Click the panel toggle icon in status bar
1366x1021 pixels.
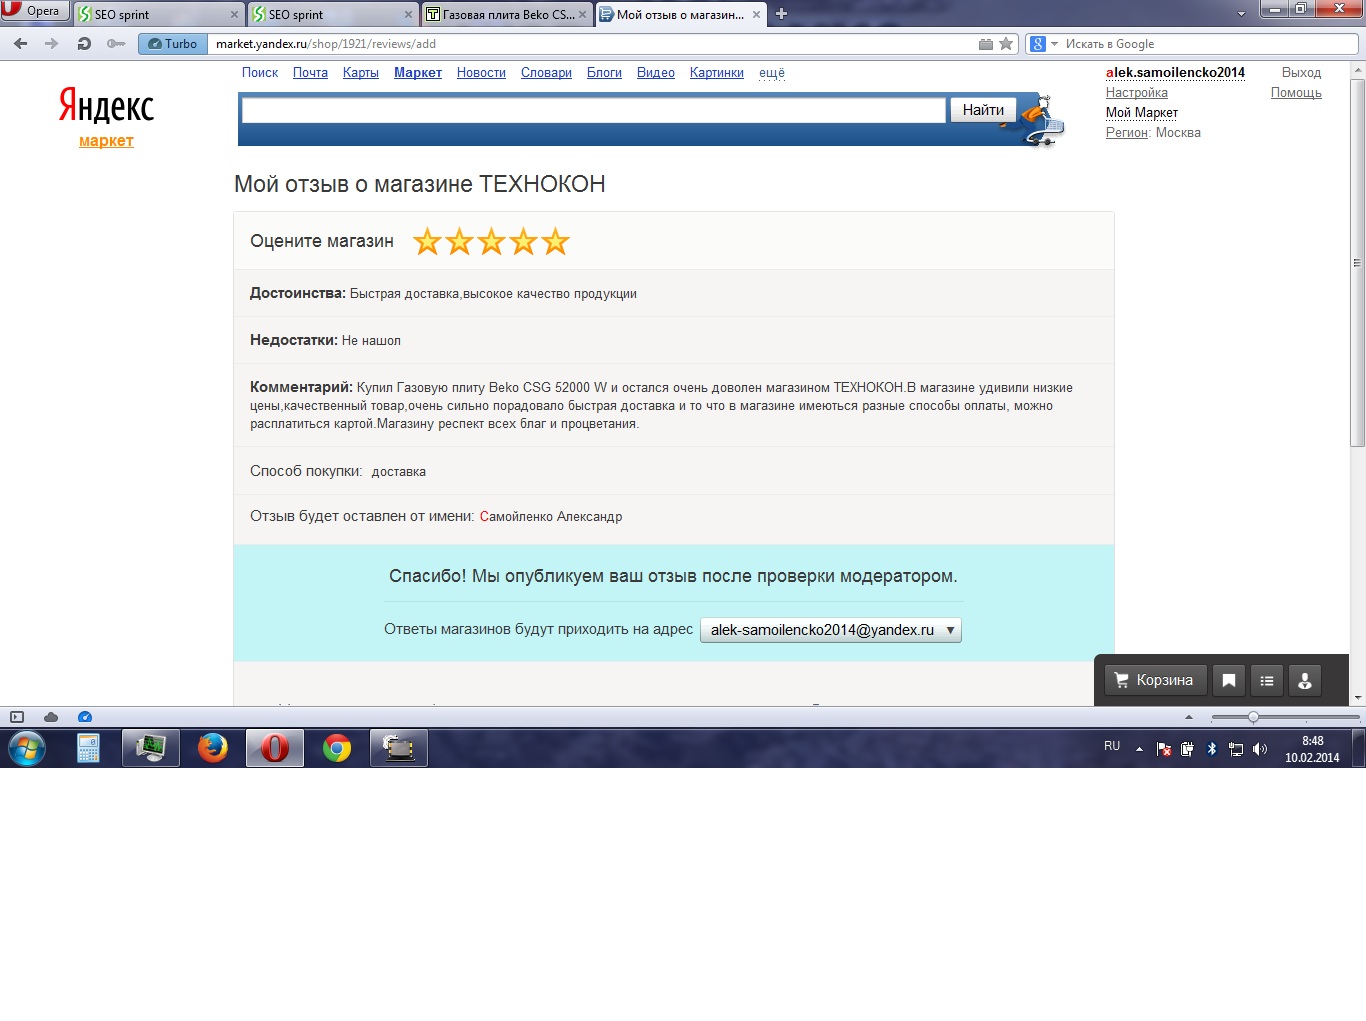tap(17, 717)
